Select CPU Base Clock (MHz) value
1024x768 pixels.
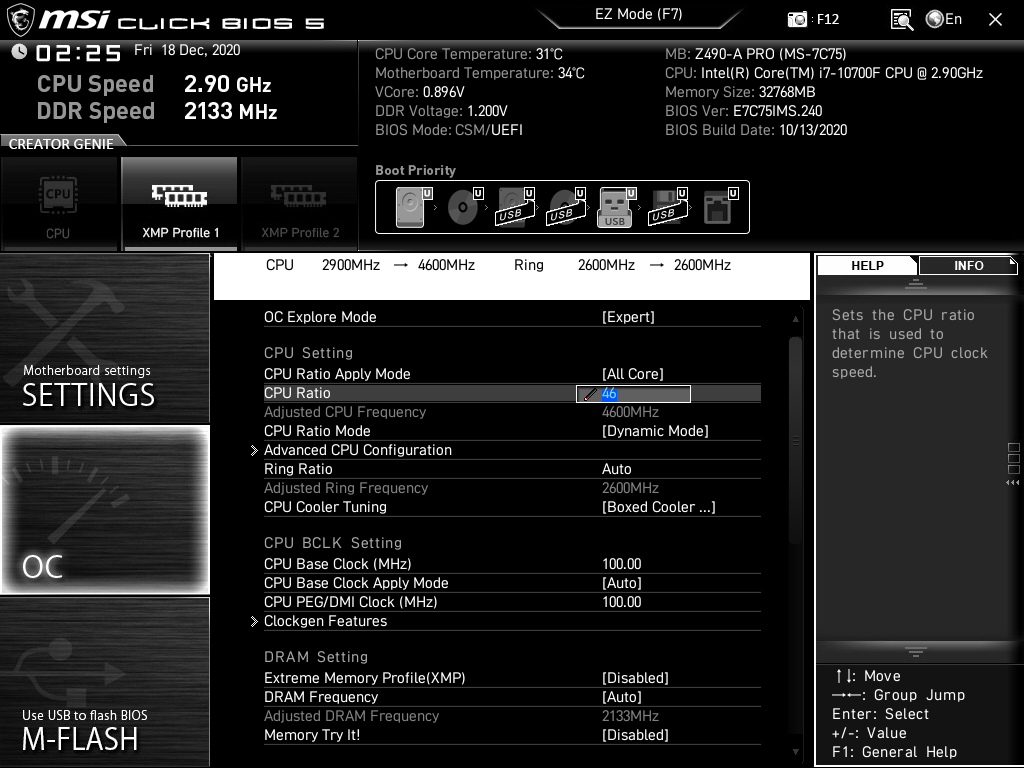click(622, 564)
